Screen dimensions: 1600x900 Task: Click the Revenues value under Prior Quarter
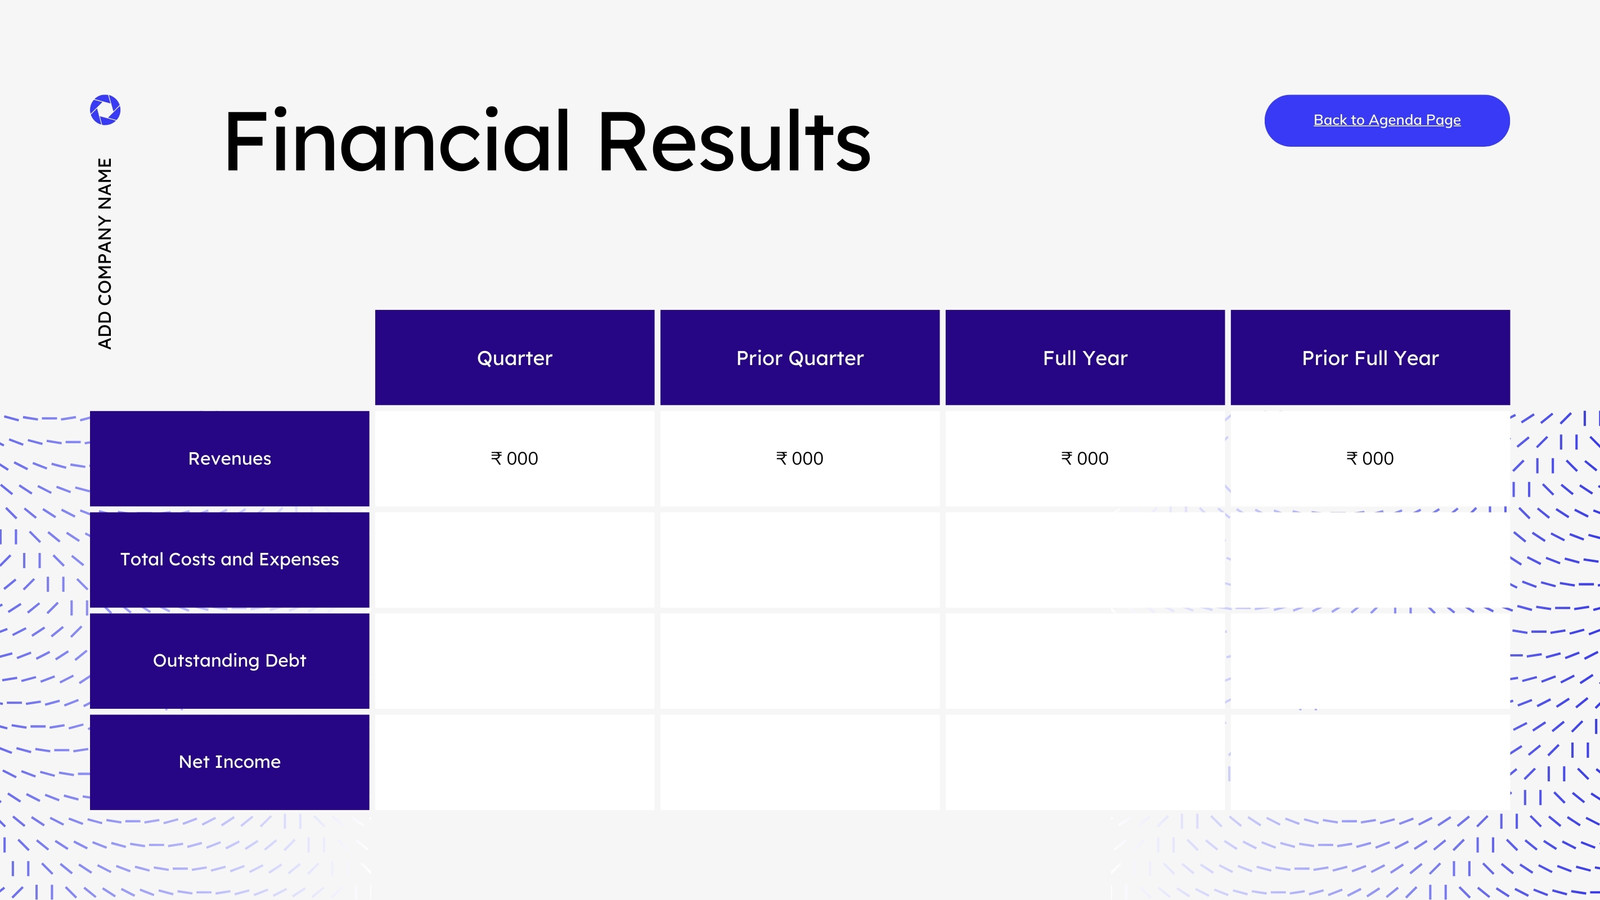(800, 459)
